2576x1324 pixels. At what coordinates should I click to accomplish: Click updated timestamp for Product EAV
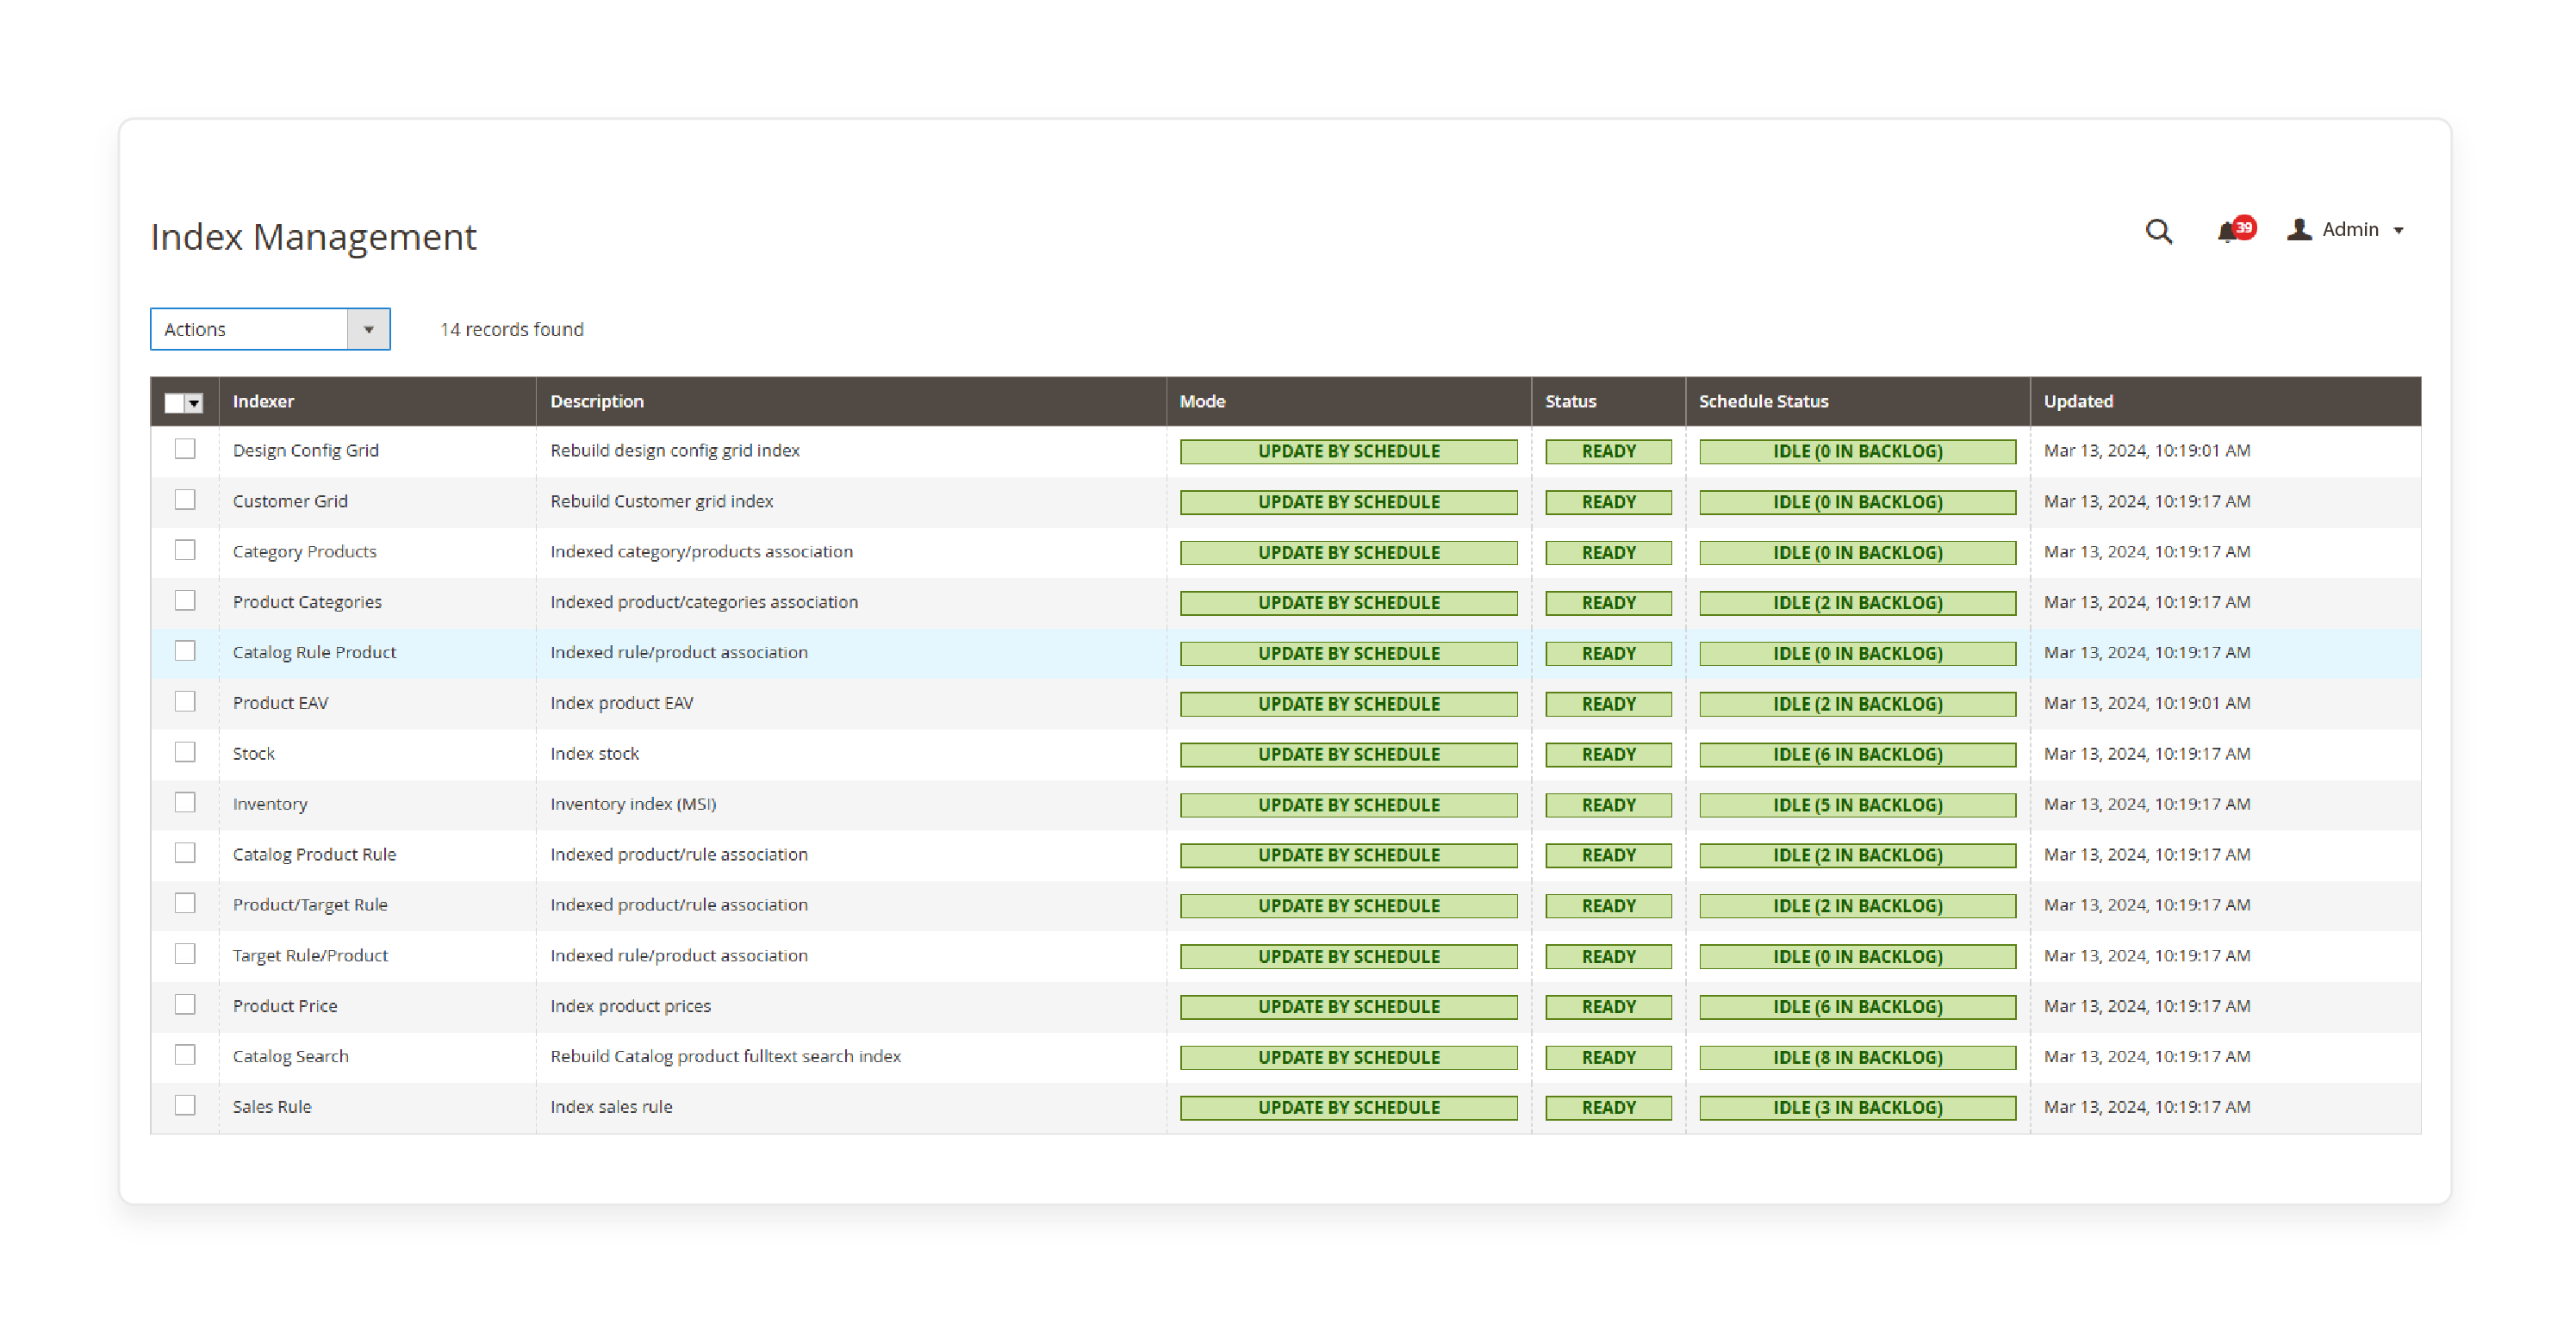2147,703
